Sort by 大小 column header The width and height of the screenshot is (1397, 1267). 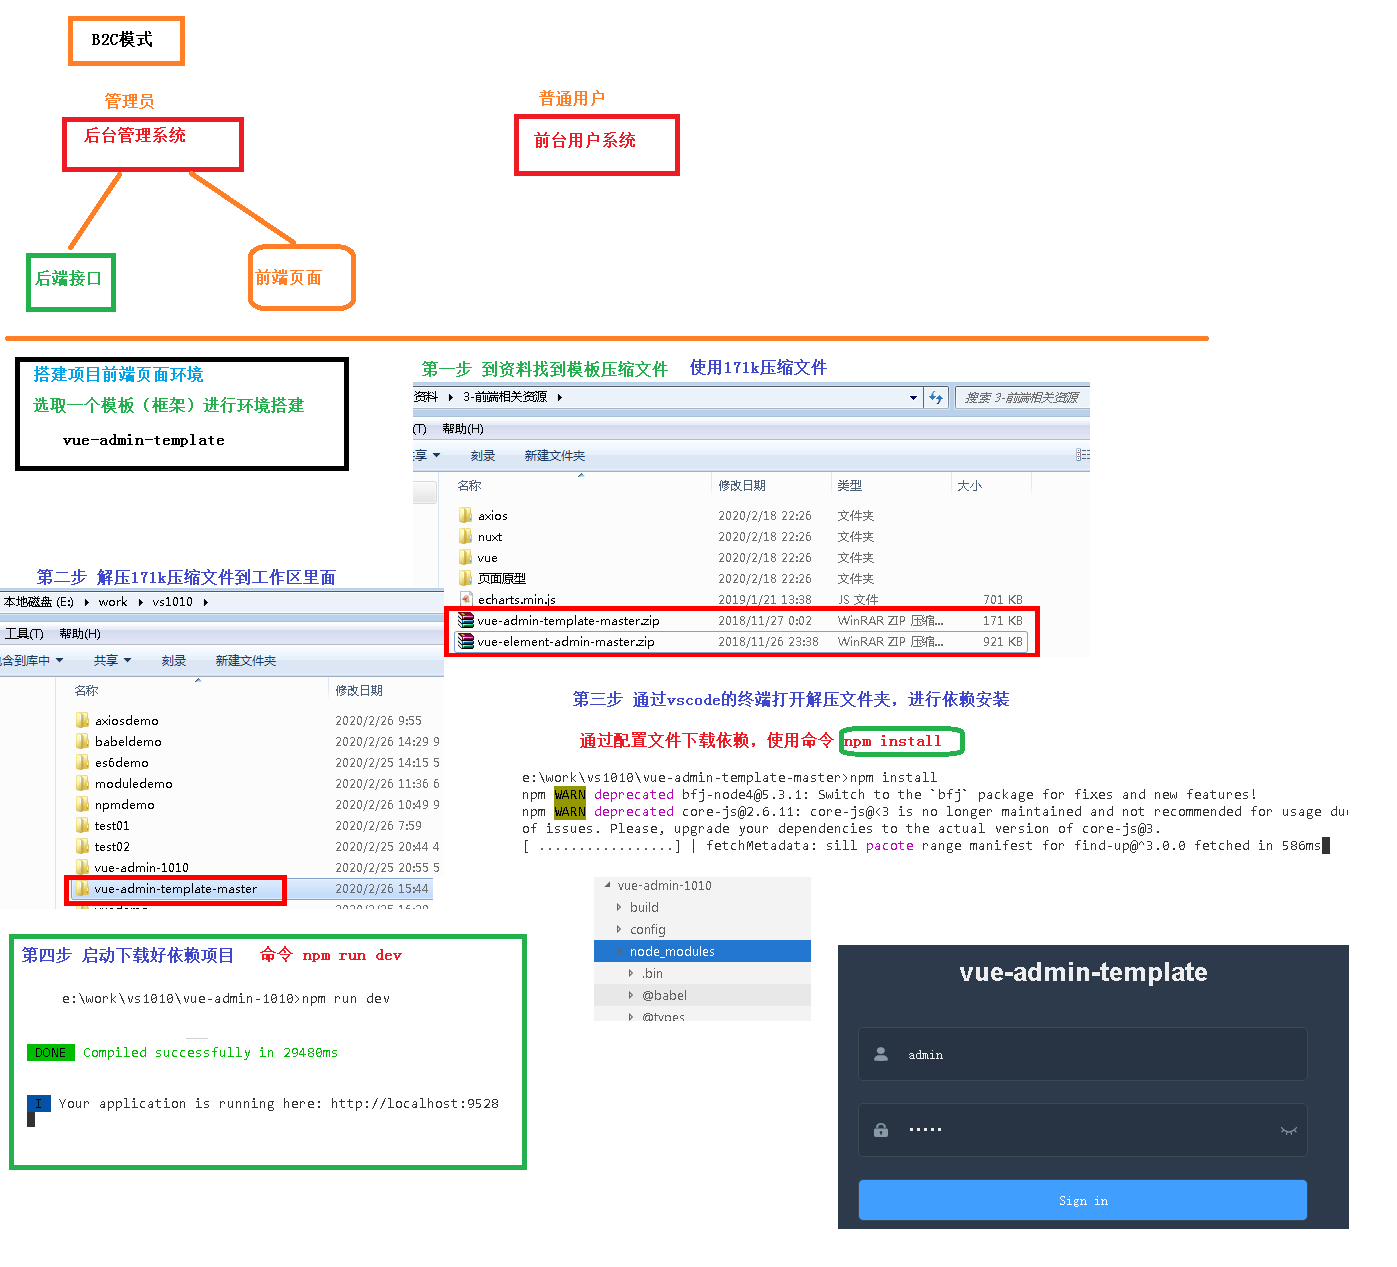(969, 485)
